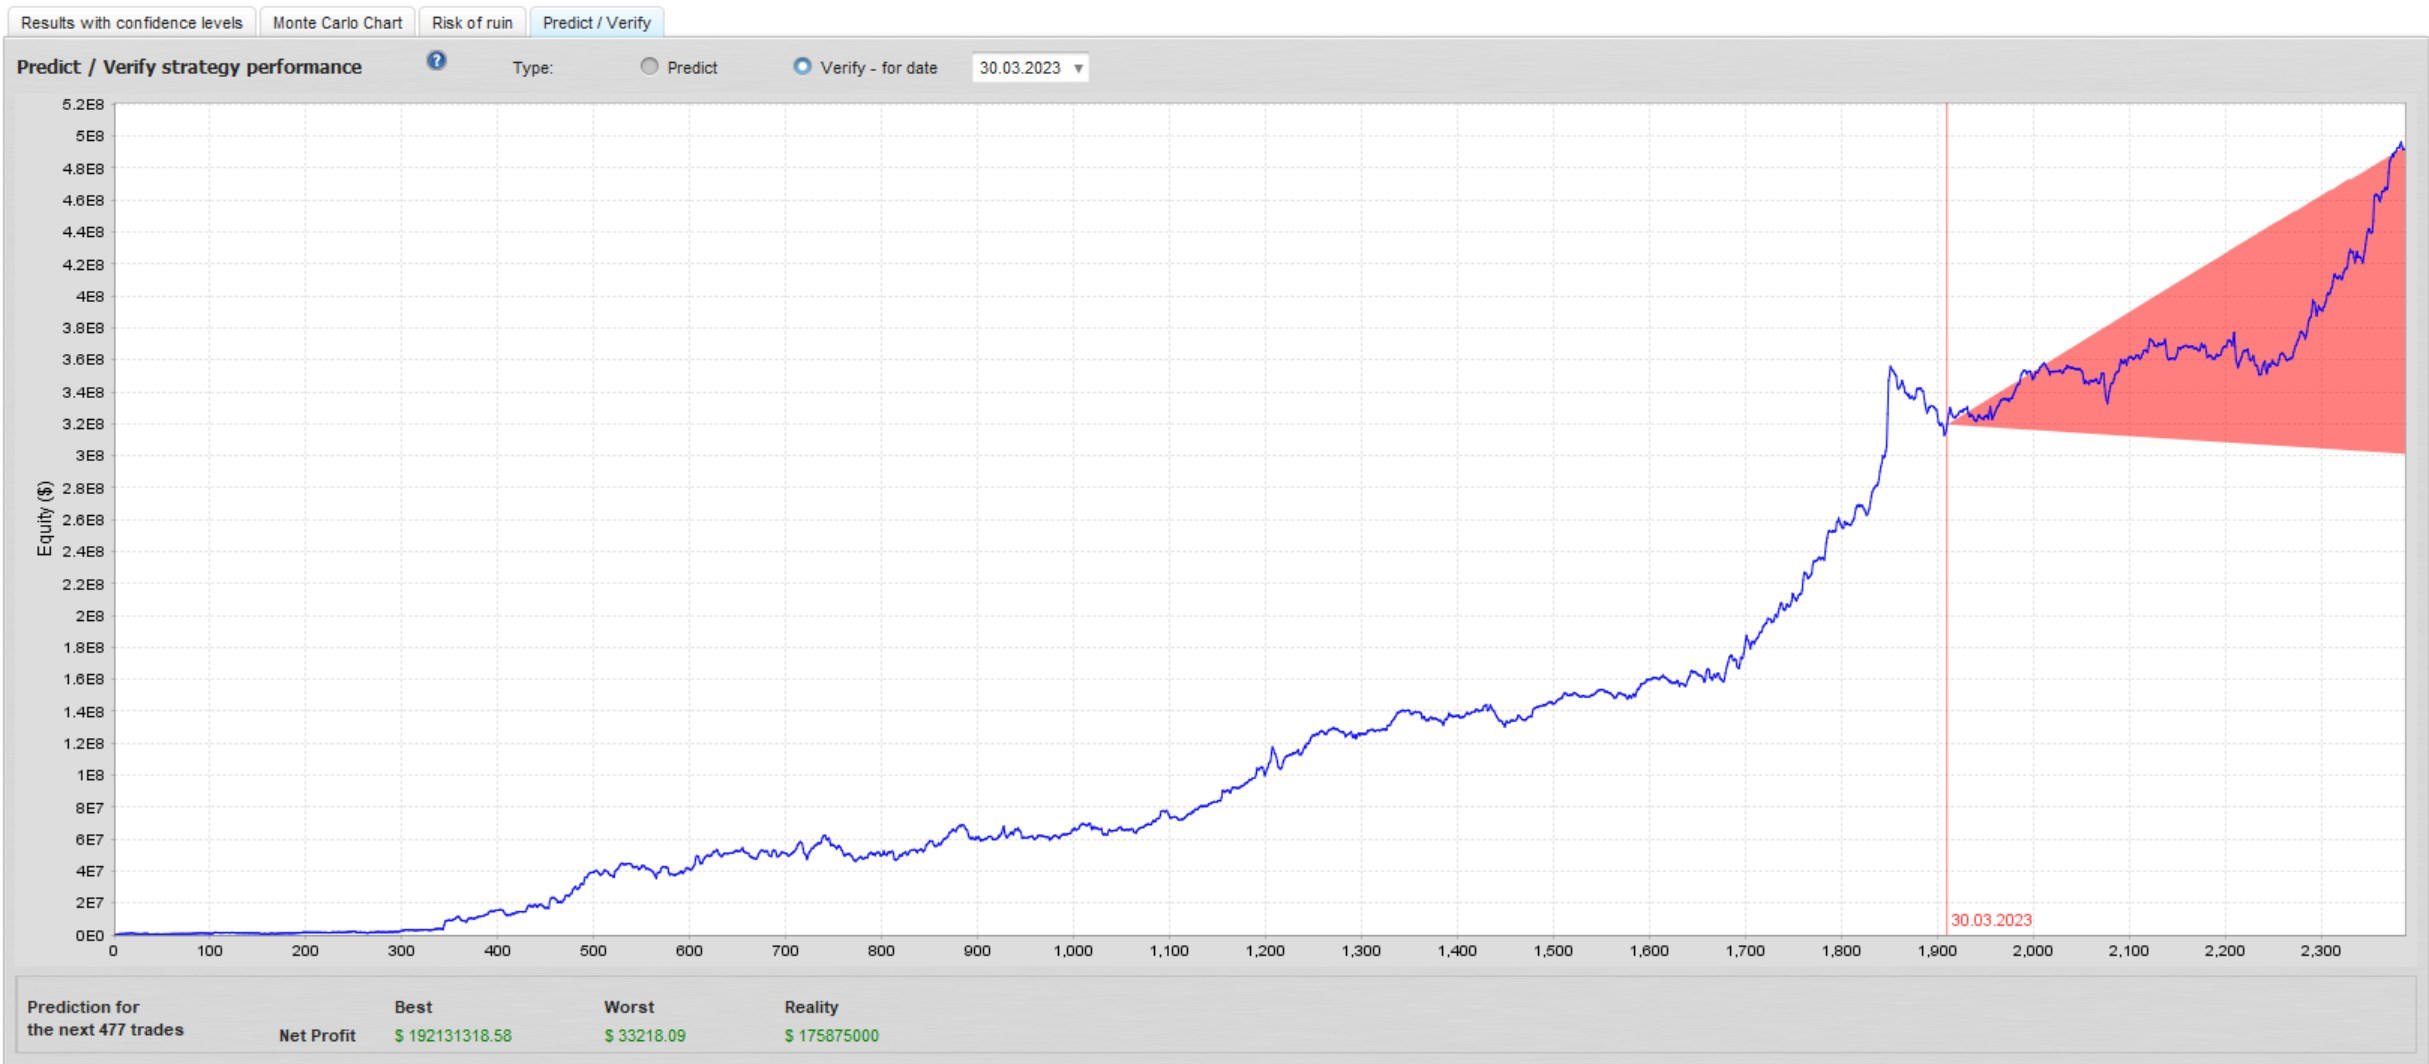Viewport: 2429px width, 1064px height.
Task: Click the 'Prediction for the next 477 trades' label
Action: (x=105, y=1018)
